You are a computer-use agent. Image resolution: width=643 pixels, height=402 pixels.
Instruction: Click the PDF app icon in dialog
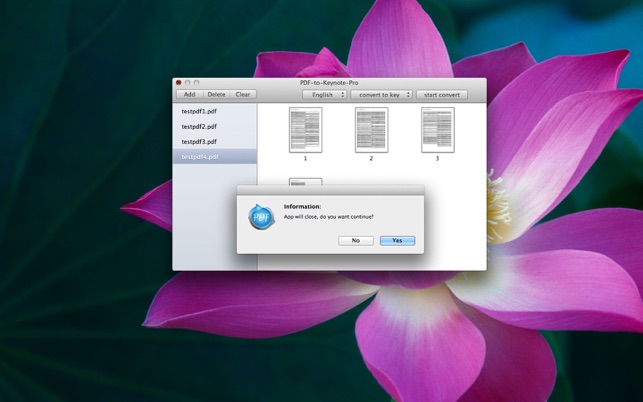click(x=261, y=217)
